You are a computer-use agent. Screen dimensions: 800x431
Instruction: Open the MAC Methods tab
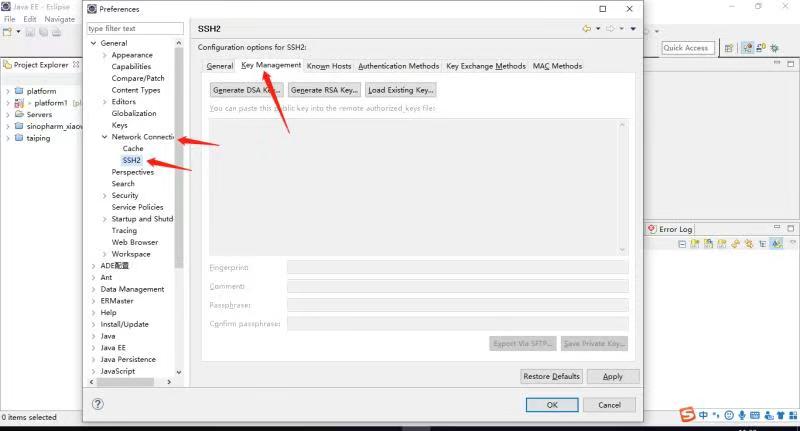pyautogui.click(x=557, y=66)
